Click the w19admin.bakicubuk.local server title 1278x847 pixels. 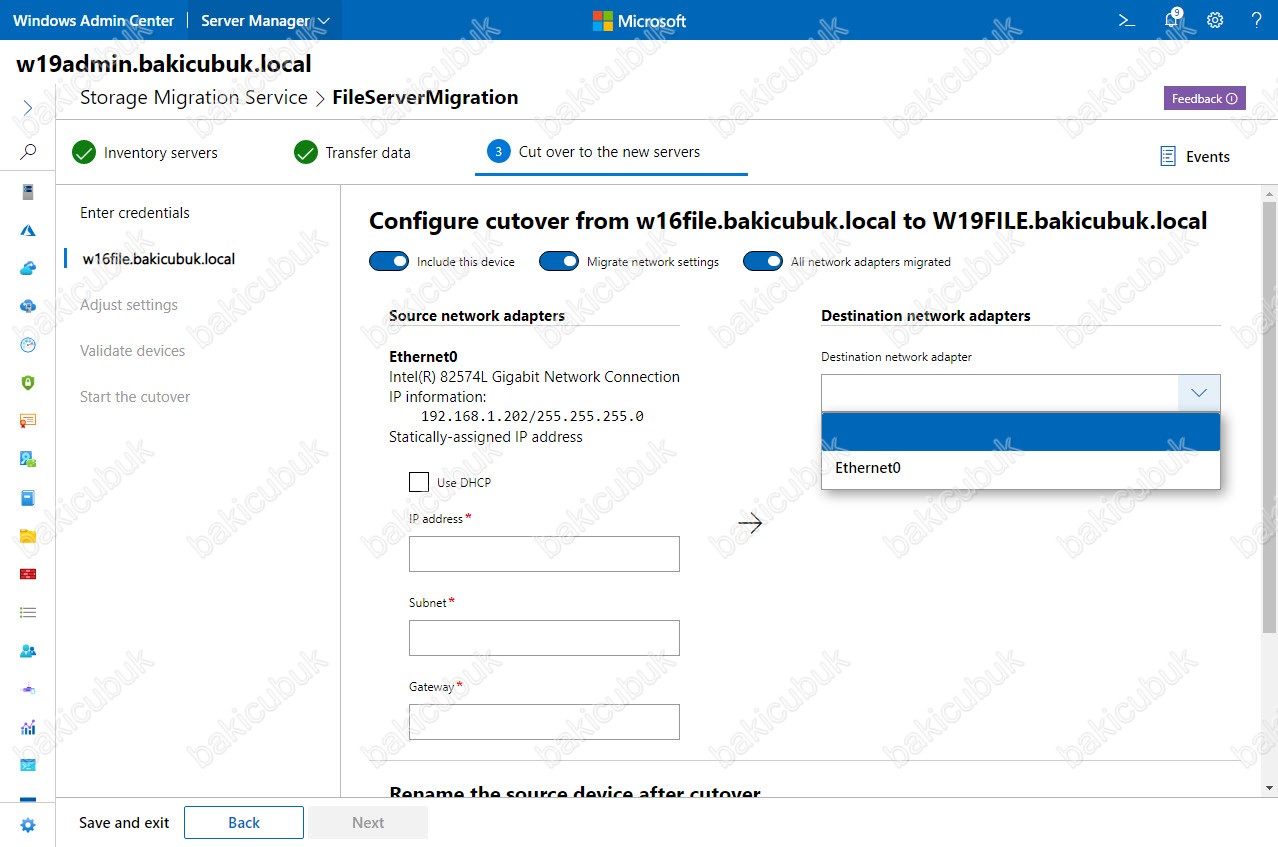164,64
